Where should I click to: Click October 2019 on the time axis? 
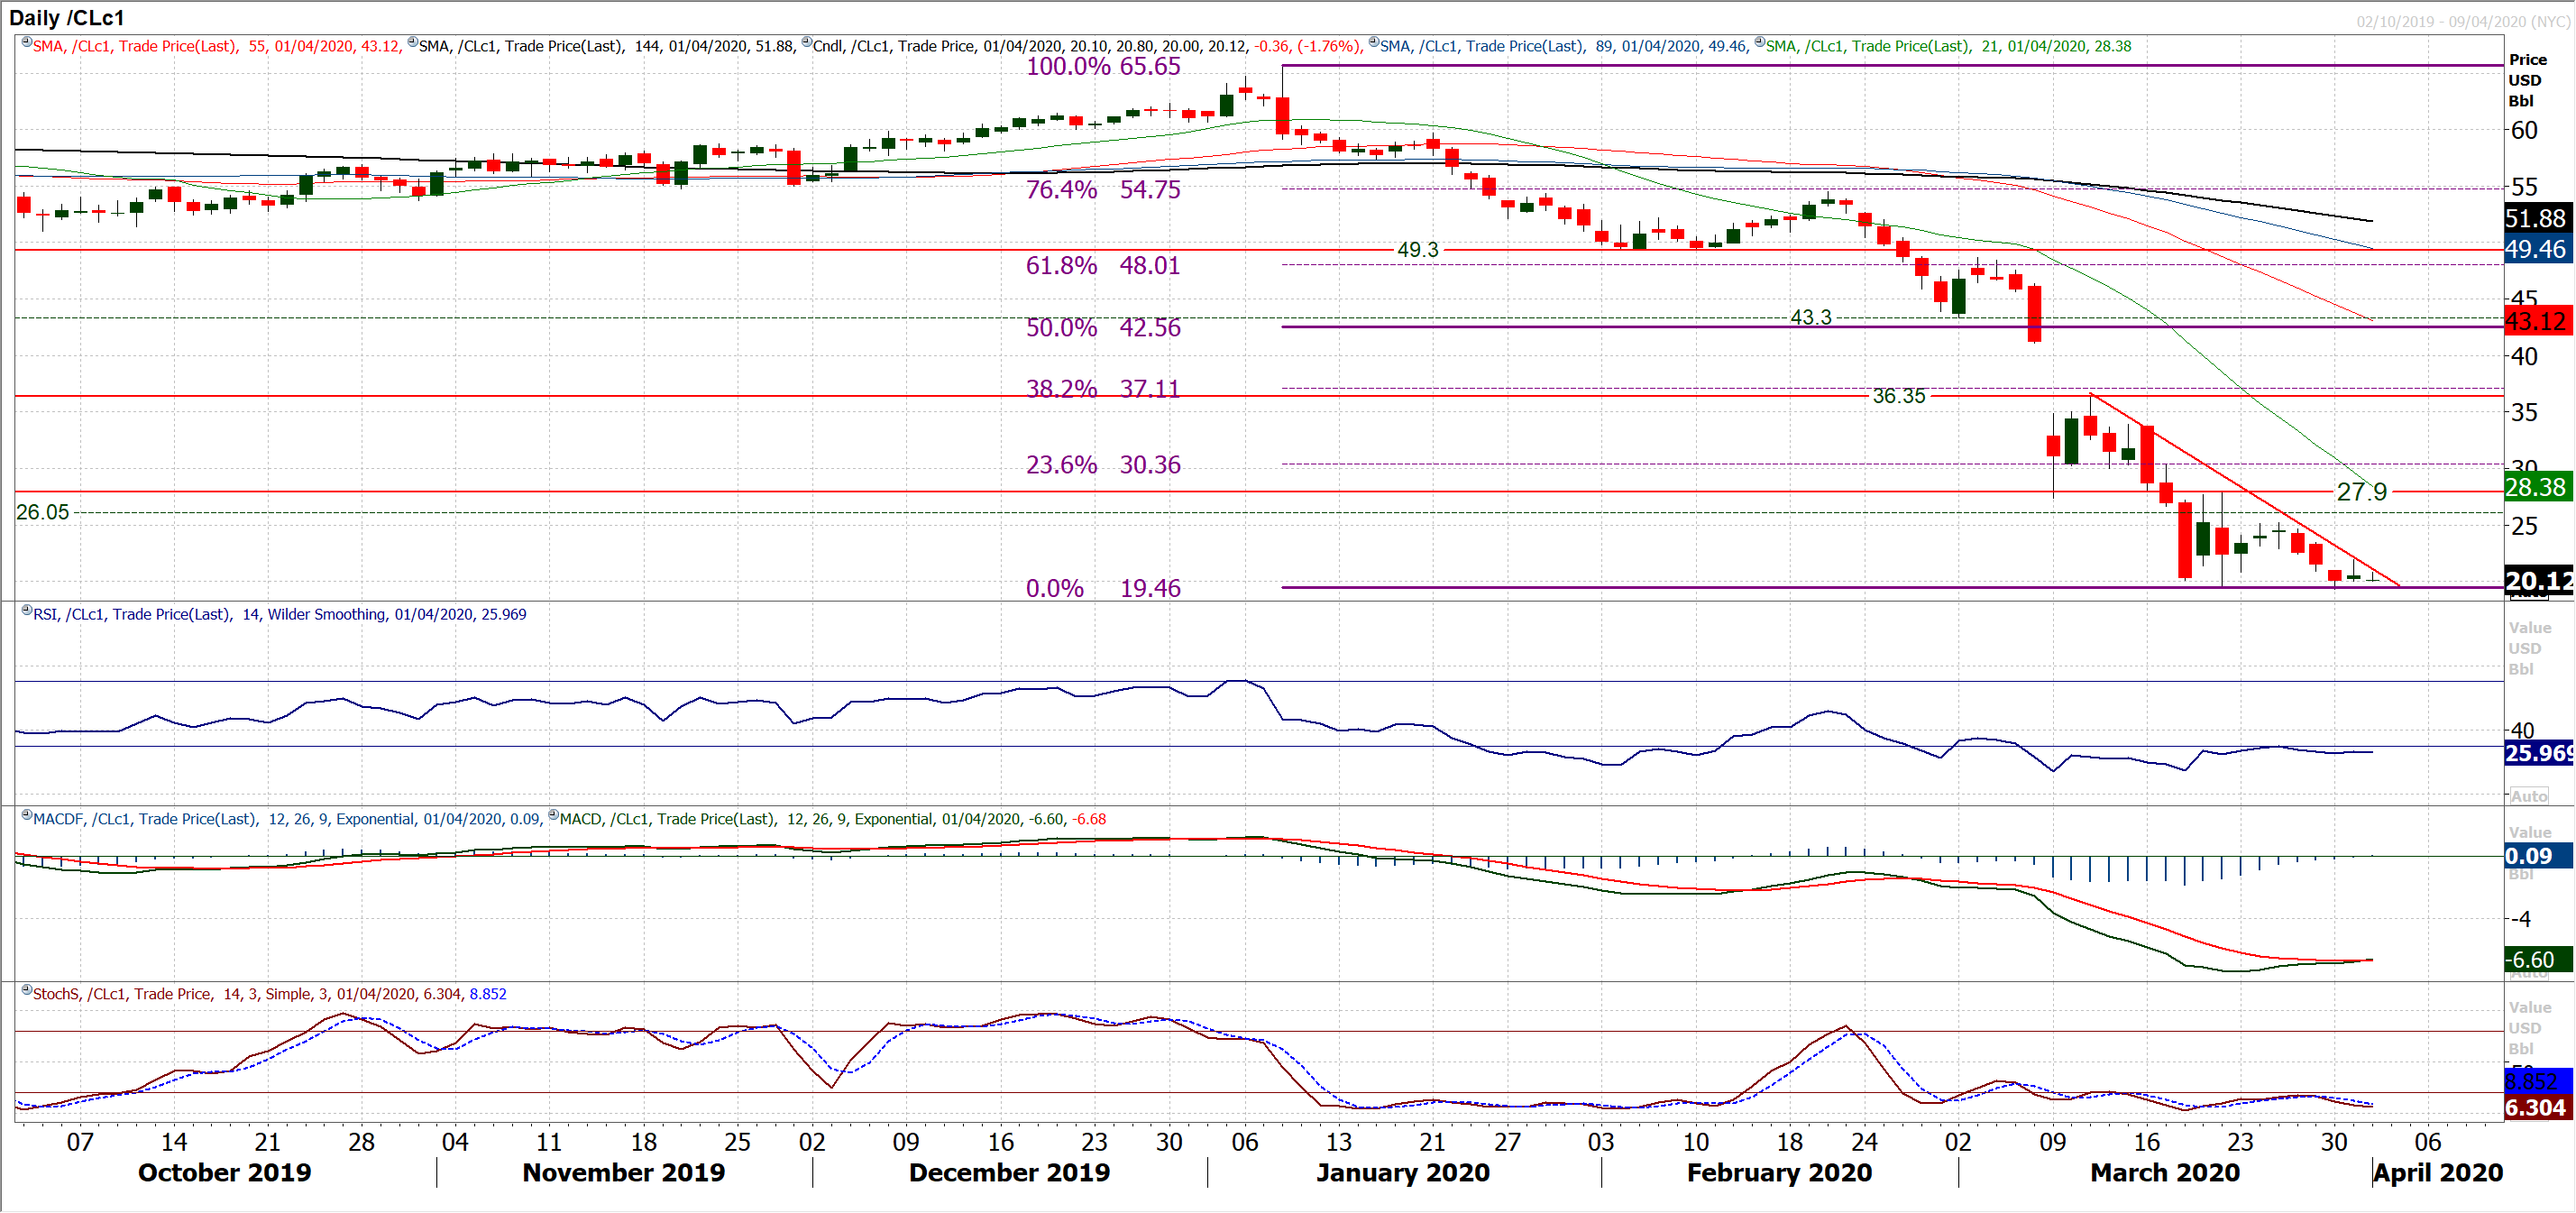click(x=224, y=1172)
